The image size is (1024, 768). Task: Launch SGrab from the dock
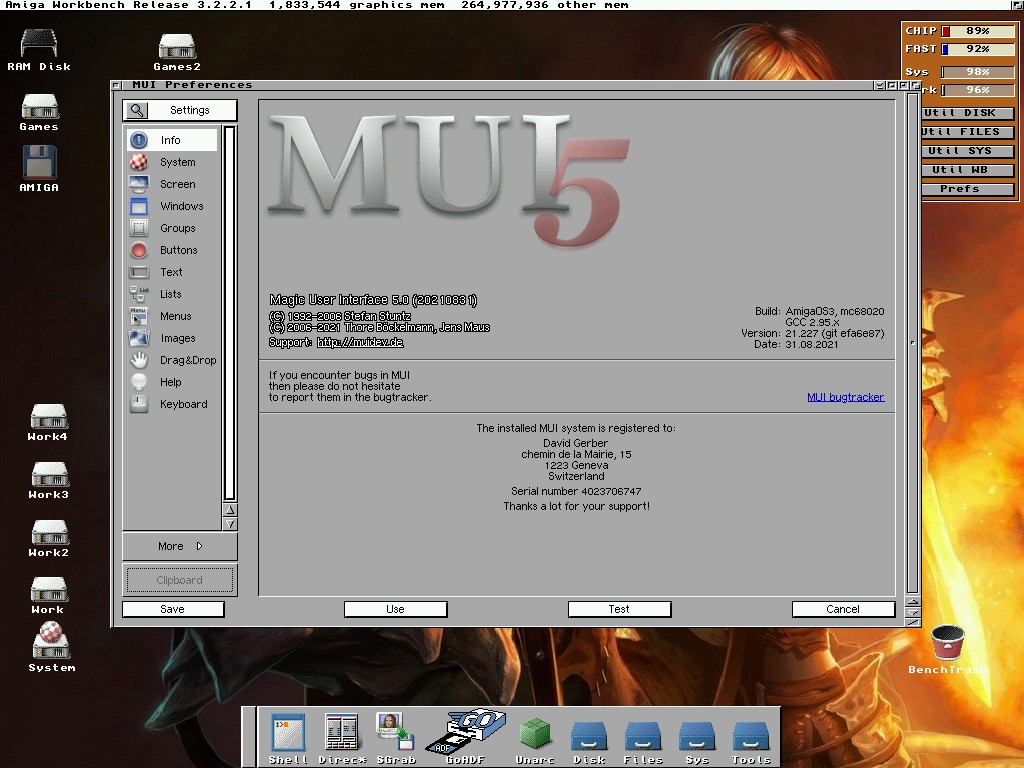[396, 739]
